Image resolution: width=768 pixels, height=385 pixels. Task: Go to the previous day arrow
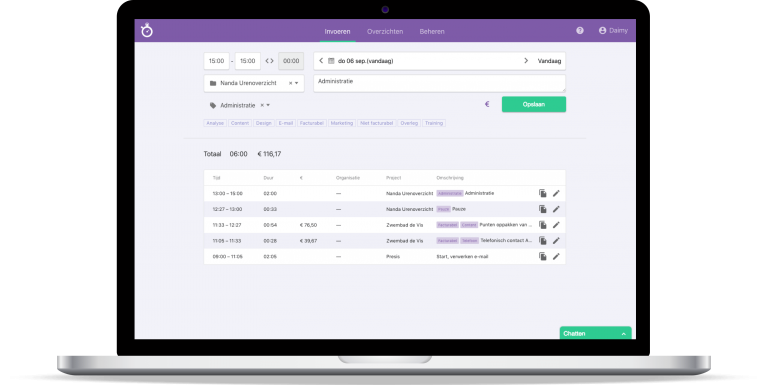pos(321,61)
